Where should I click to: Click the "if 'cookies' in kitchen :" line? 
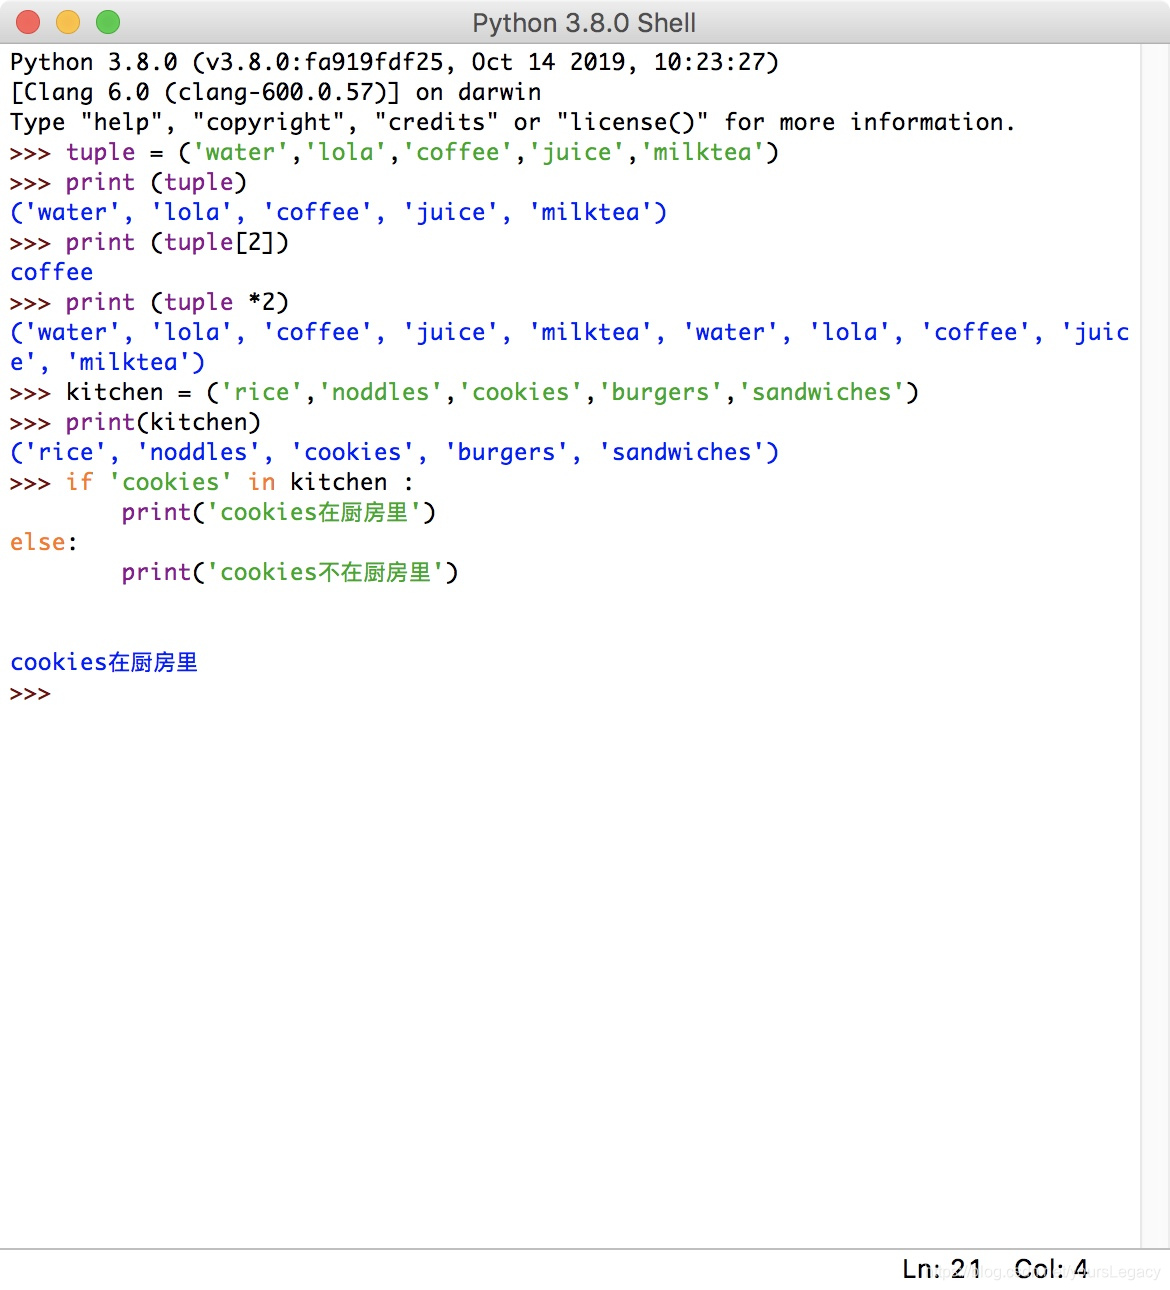click(212, 482)
